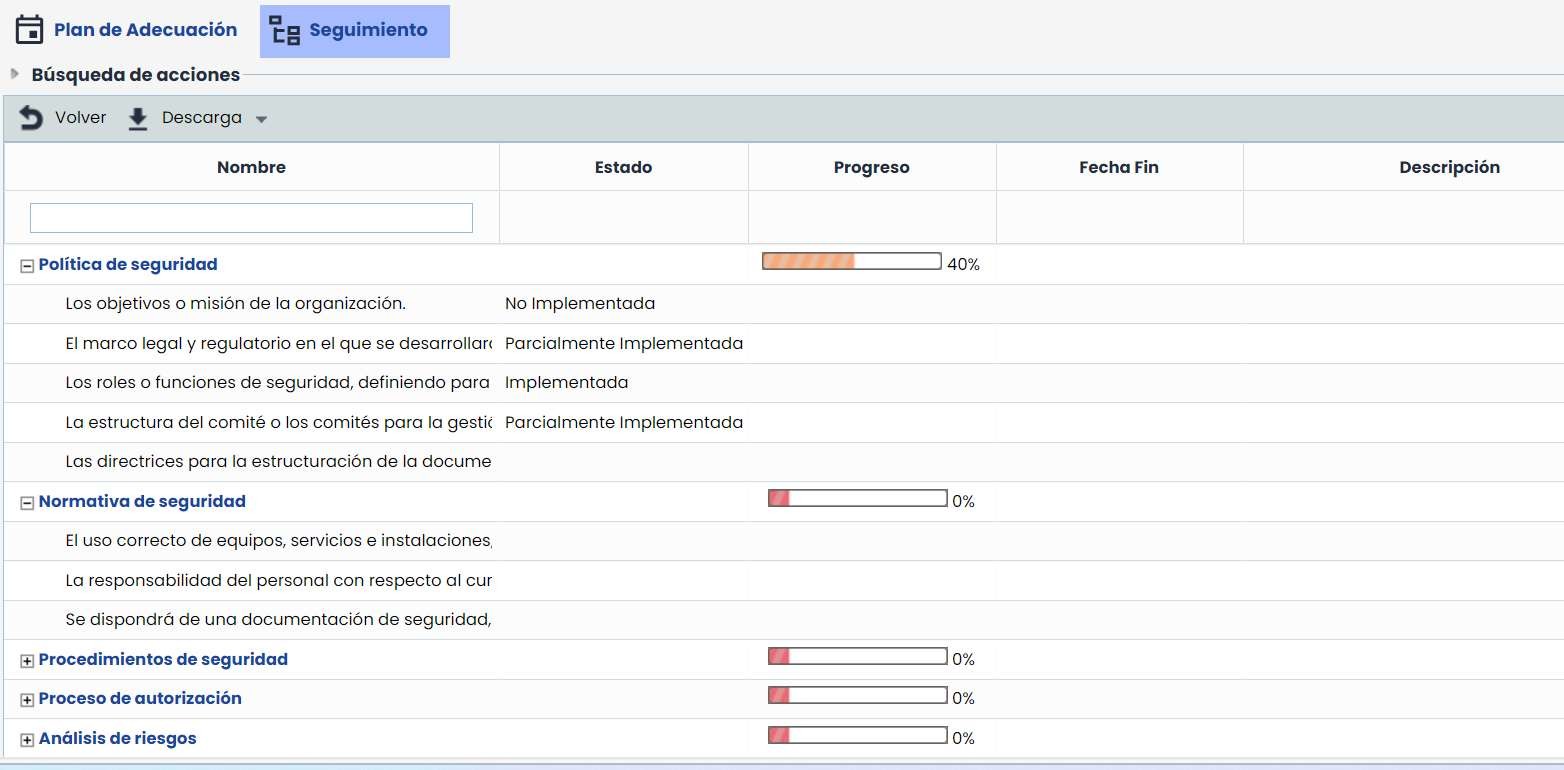Expand the Procedimientos de seguridad group
The width and height of the screenshot is (1564, 770).
[x=27, y=660]
